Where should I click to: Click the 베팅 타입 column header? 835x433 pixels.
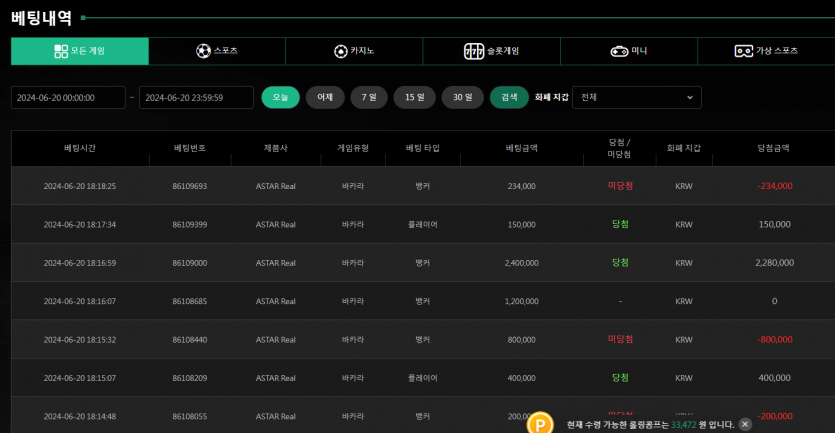[423, 148]
